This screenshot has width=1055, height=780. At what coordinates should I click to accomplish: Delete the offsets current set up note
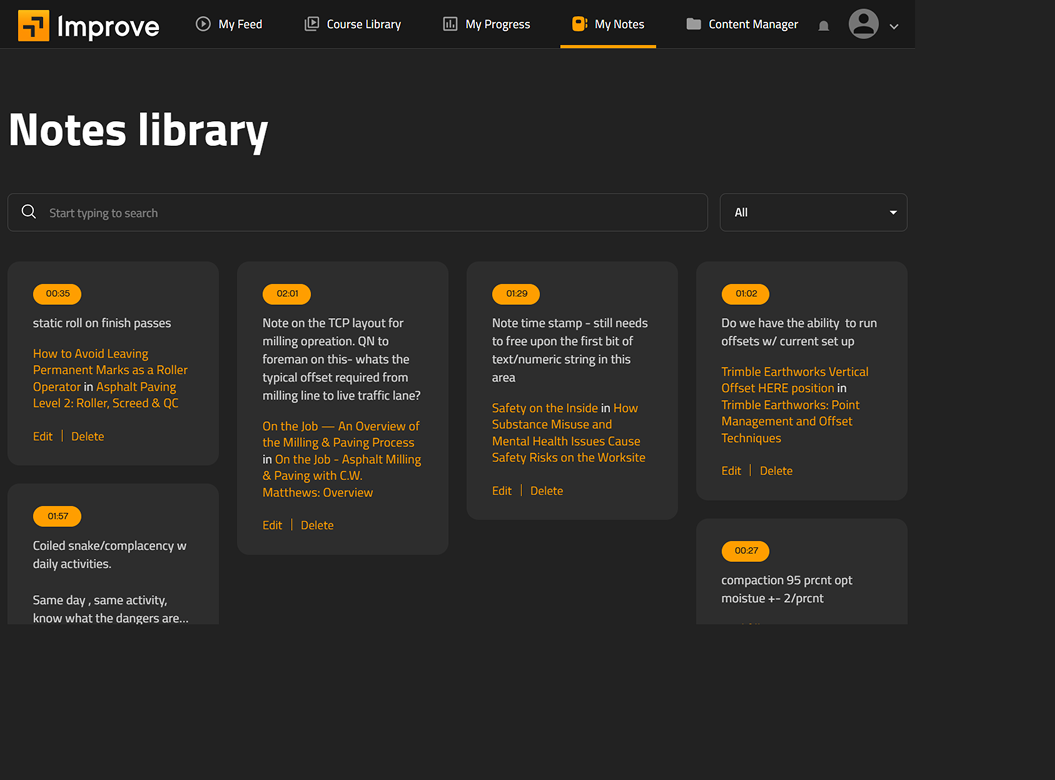point(776,471)
